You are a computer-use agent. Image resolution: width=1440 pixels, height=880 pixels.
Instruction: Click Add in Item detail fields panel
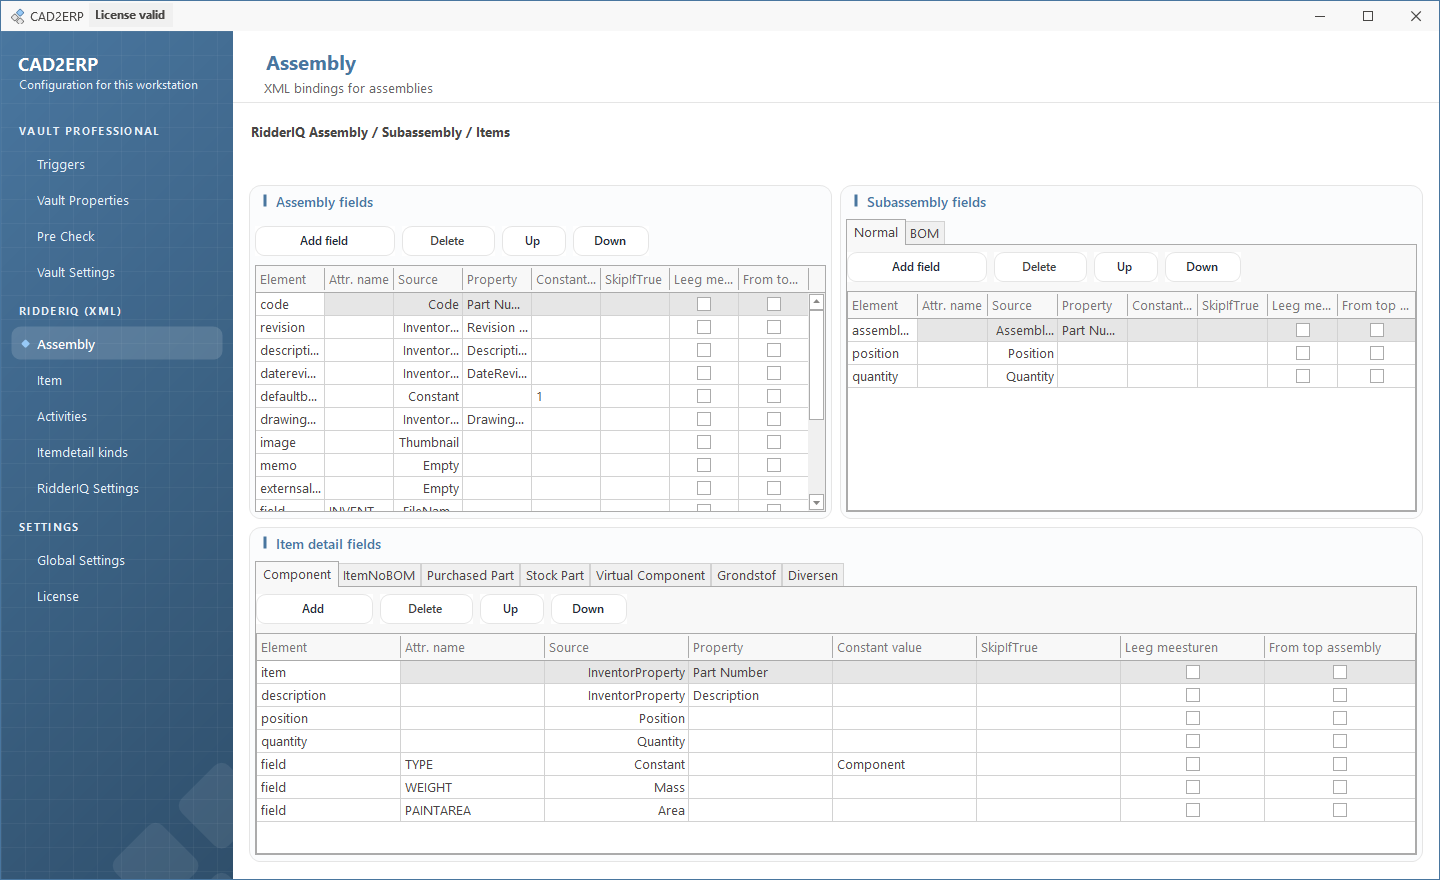pyautogui.click(x=313, y=609)
